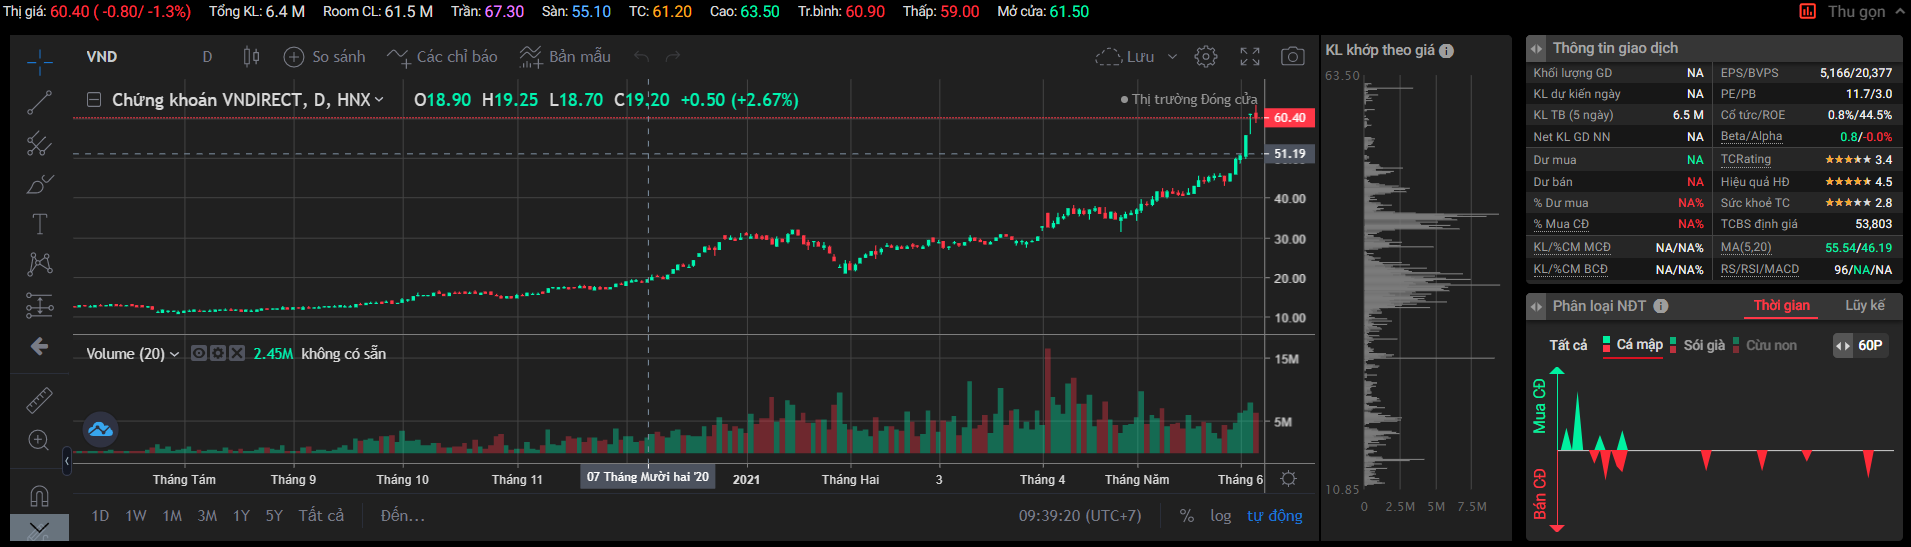The height and width of the screenshot is (547, 1911).
Task: Toggle percent scale mode
Action: pyautogui.click(x=1186, y=516)
